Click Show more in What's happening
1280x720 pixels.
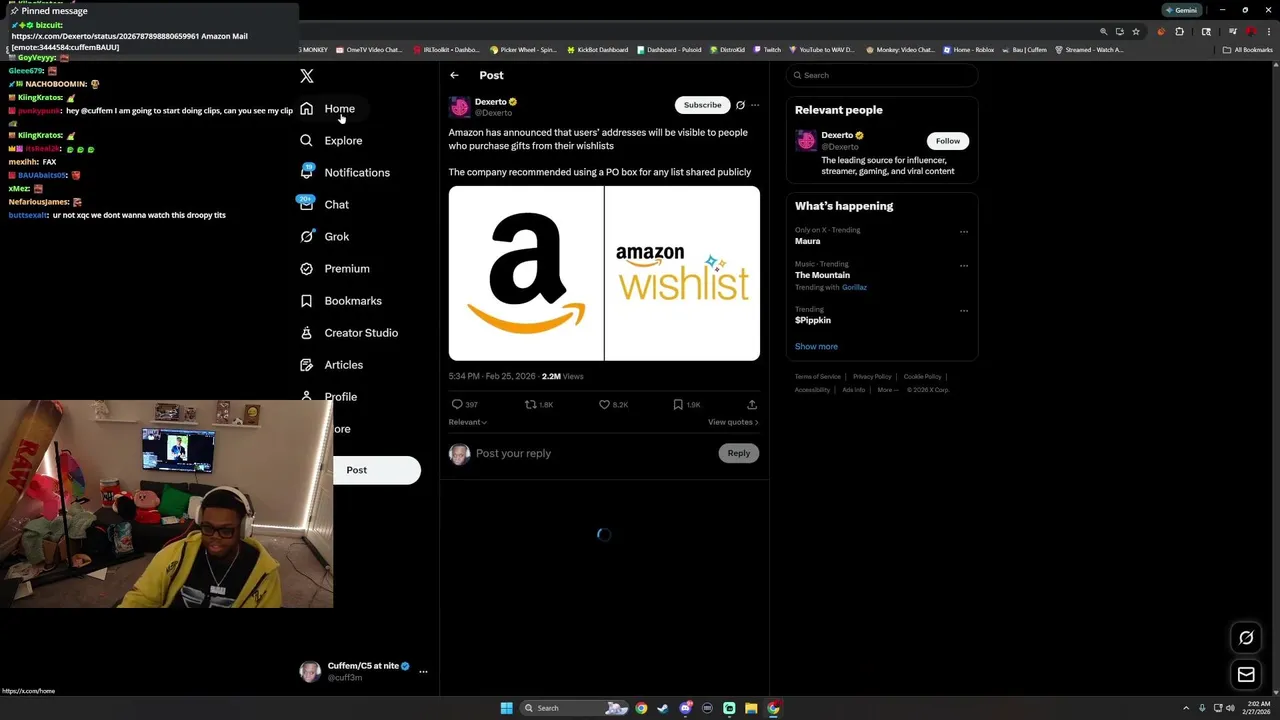(816, 346)
